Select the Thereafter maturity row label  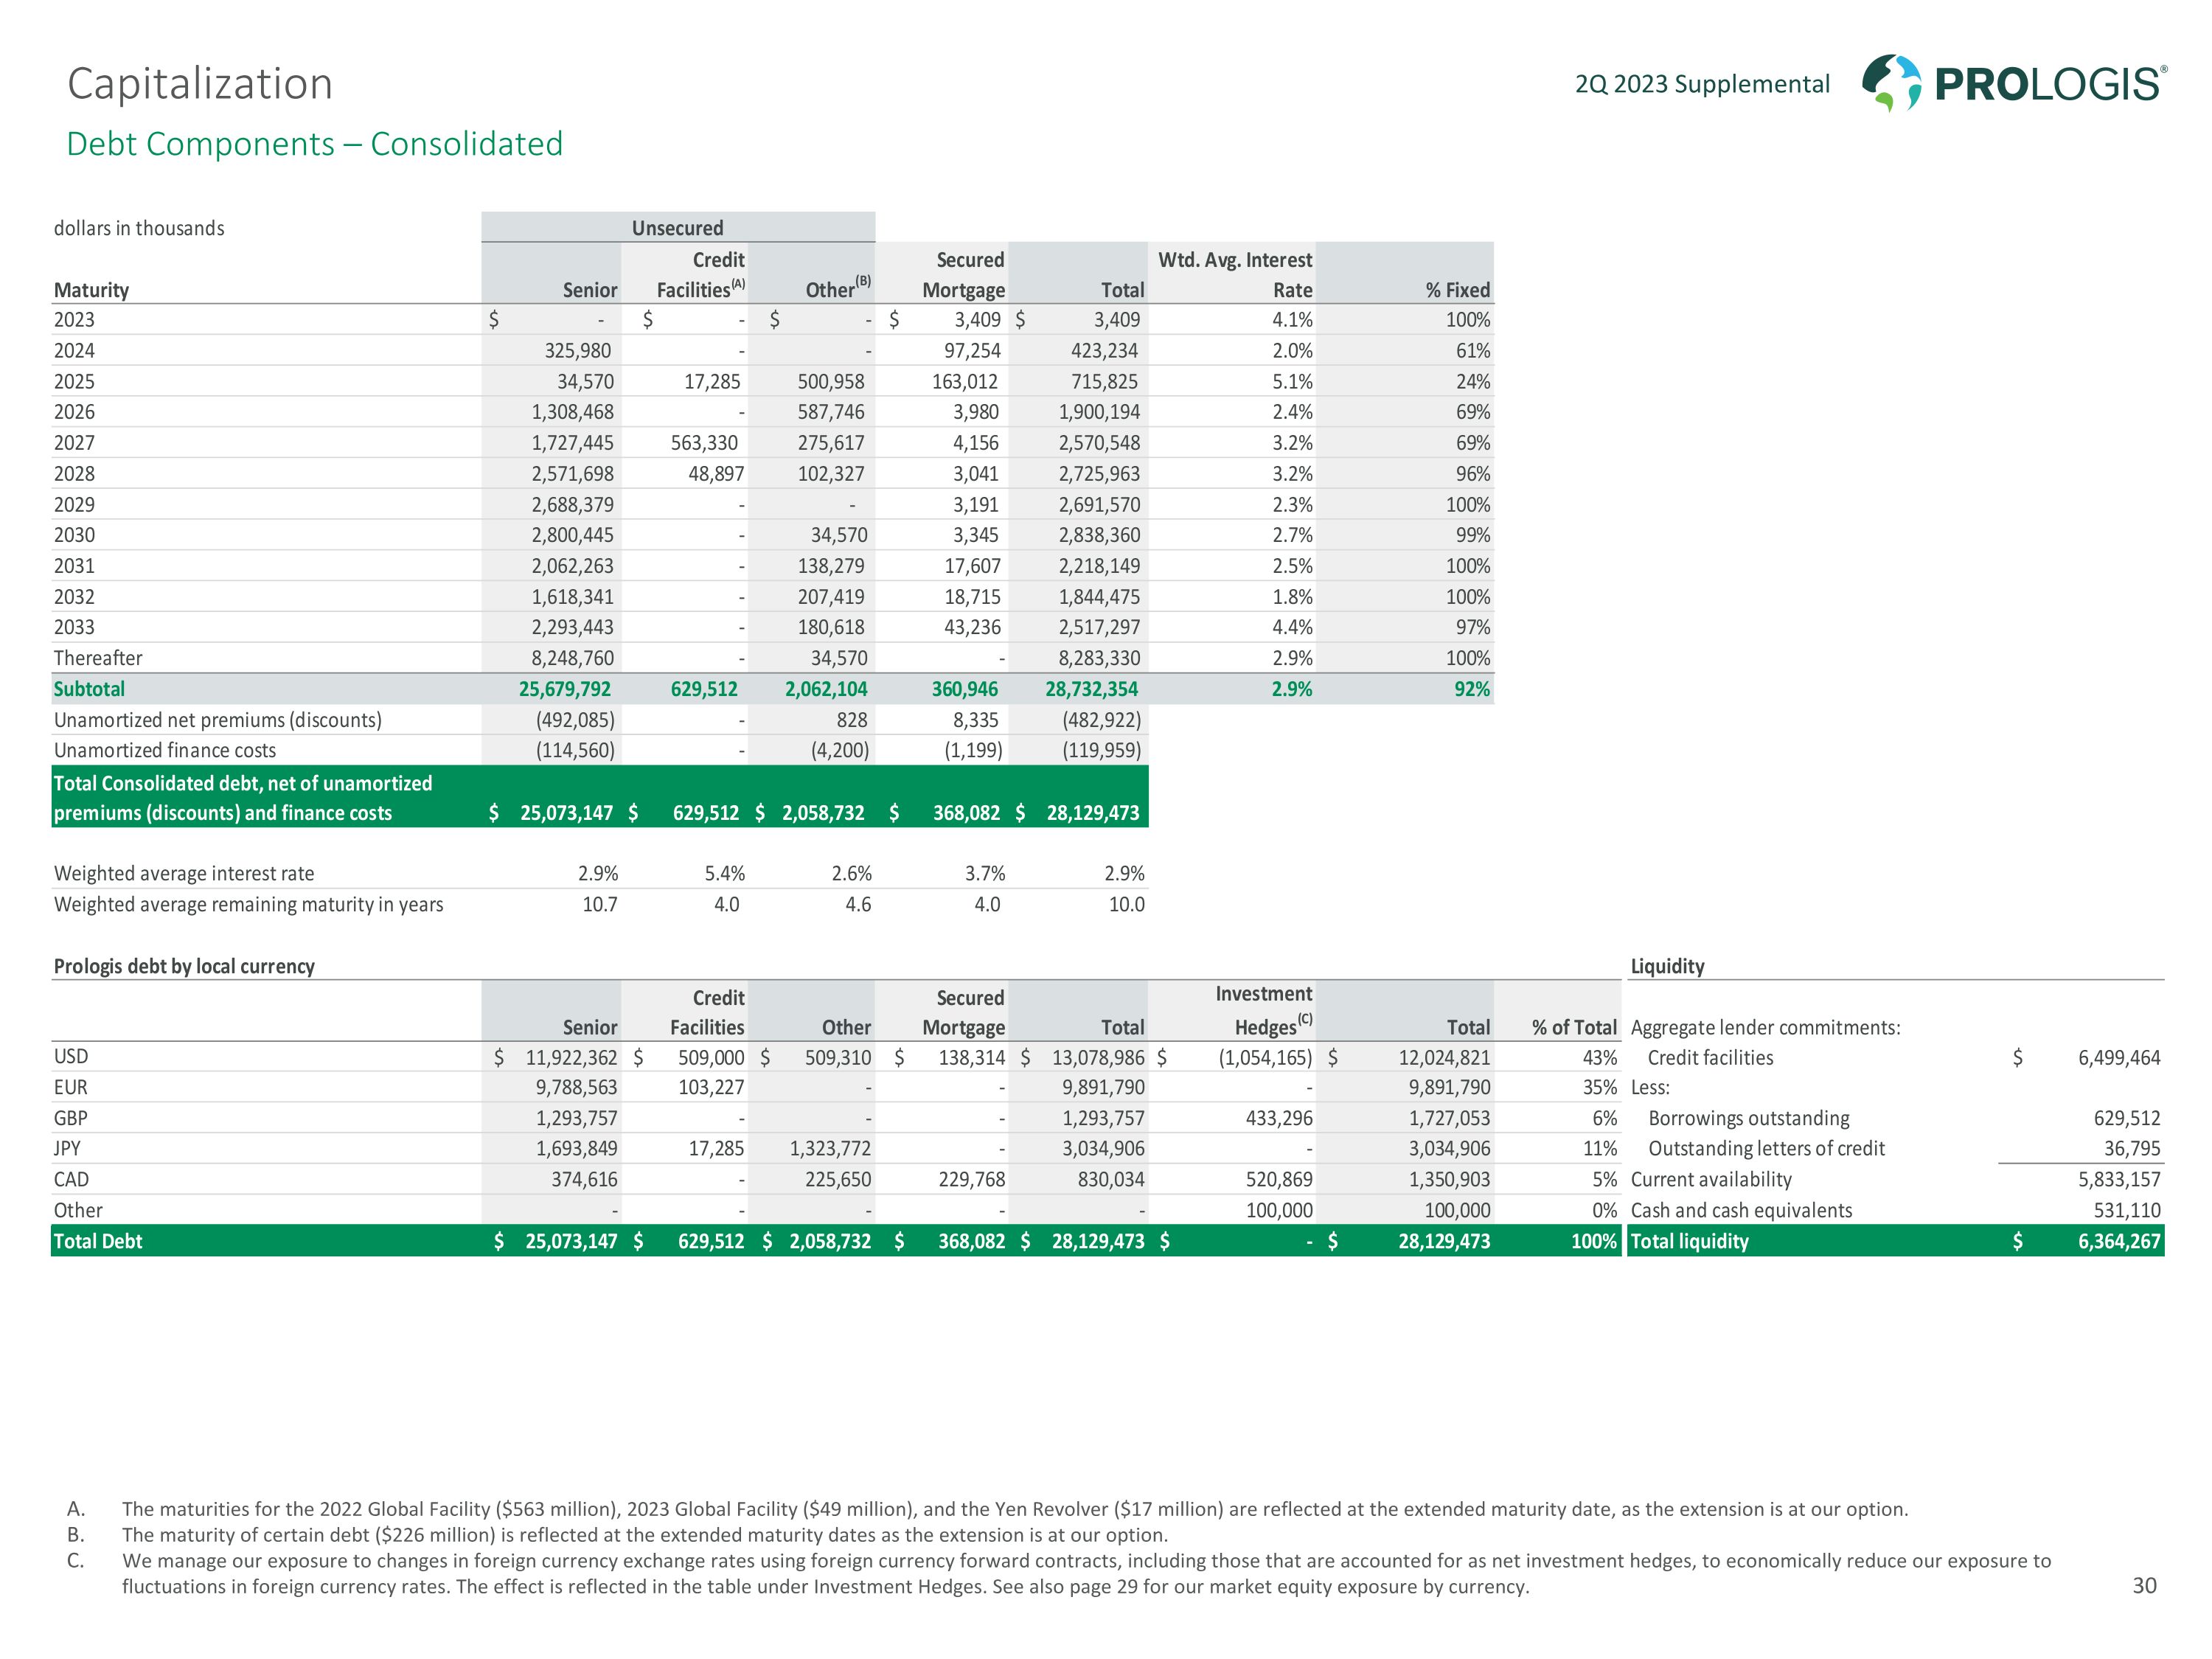click(x=98, y=658)
